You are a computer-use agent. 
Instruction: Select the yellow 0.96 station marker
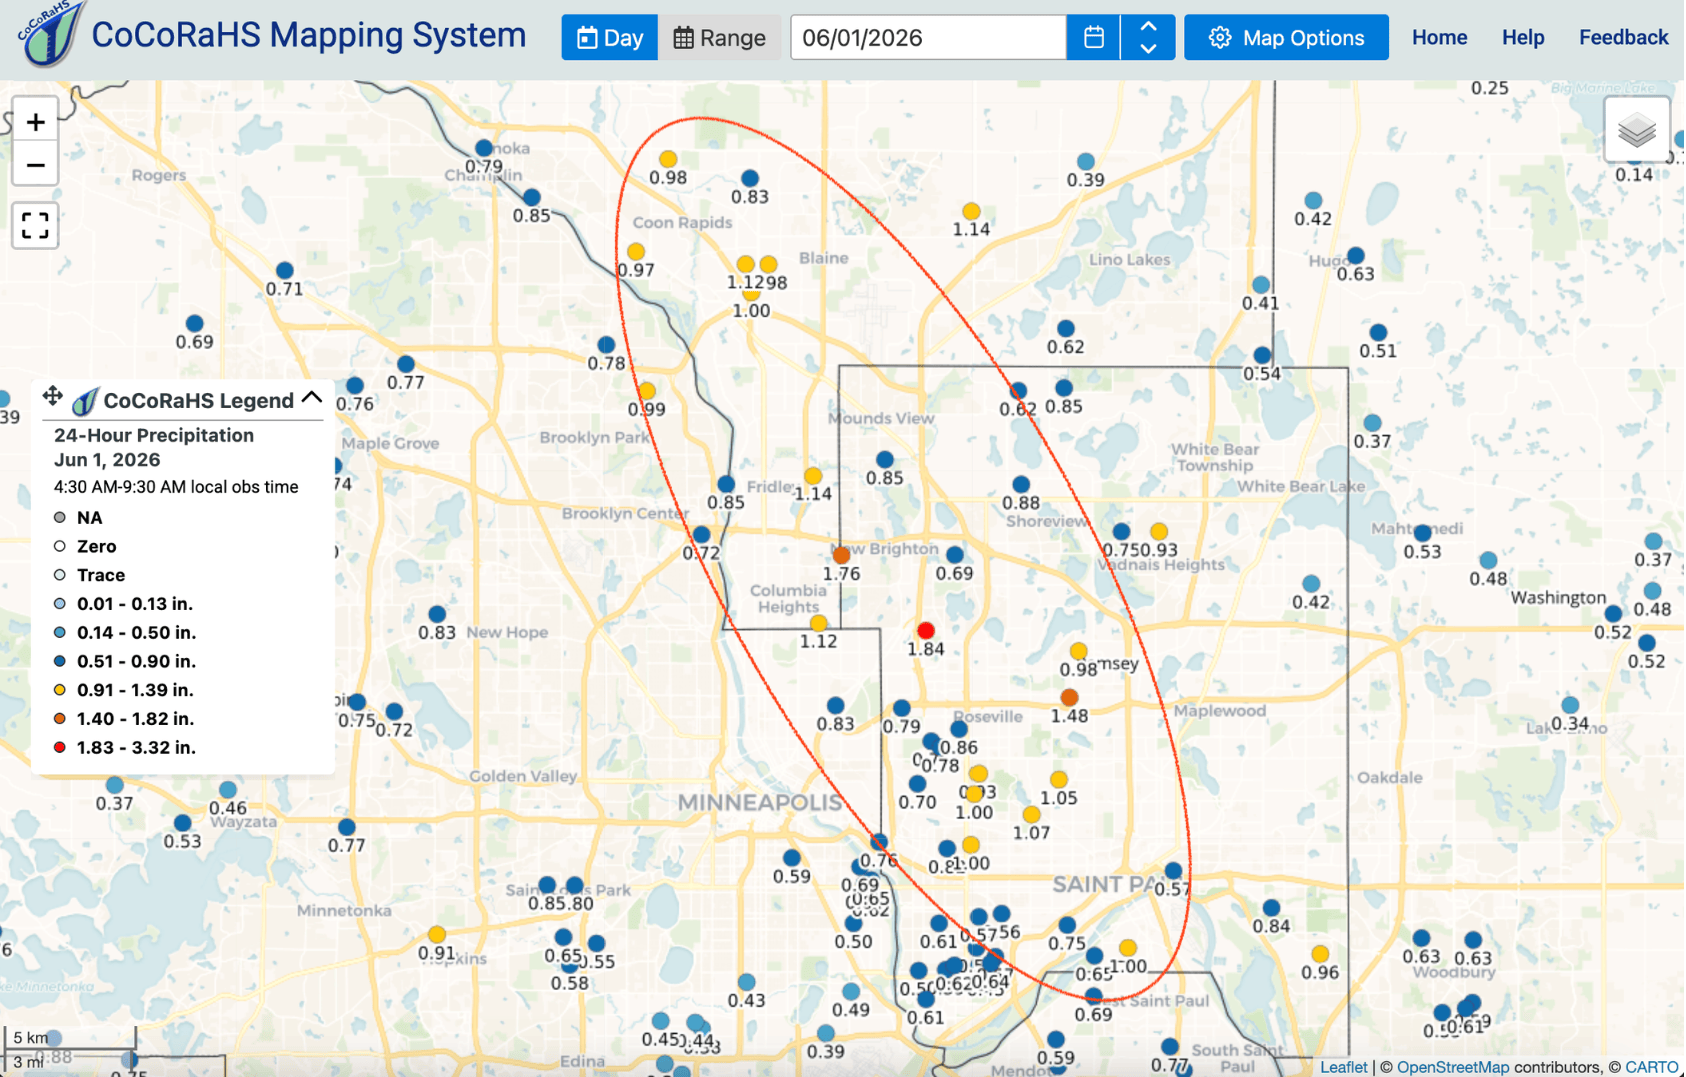[1320, 954]
